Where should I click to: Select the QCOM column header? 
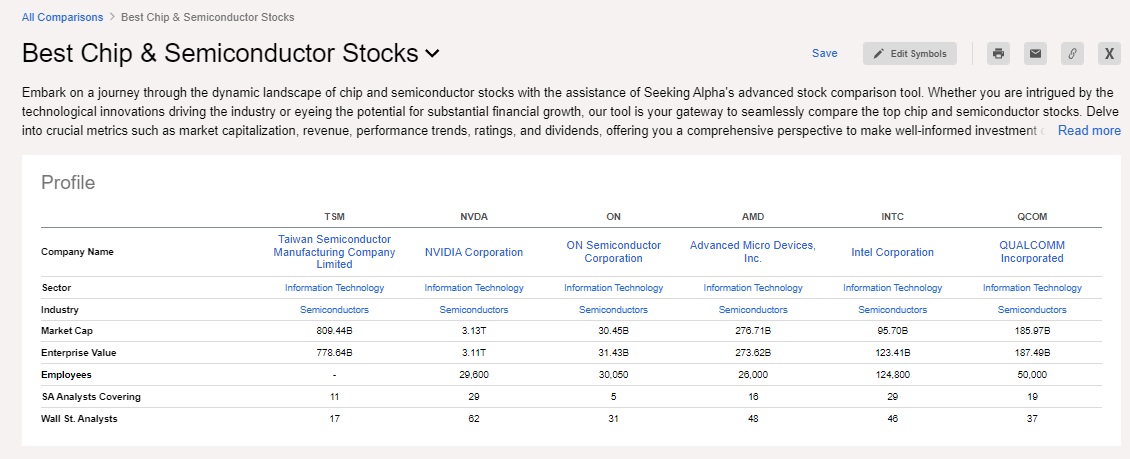pyautogui.click(x=1032, y=216)
